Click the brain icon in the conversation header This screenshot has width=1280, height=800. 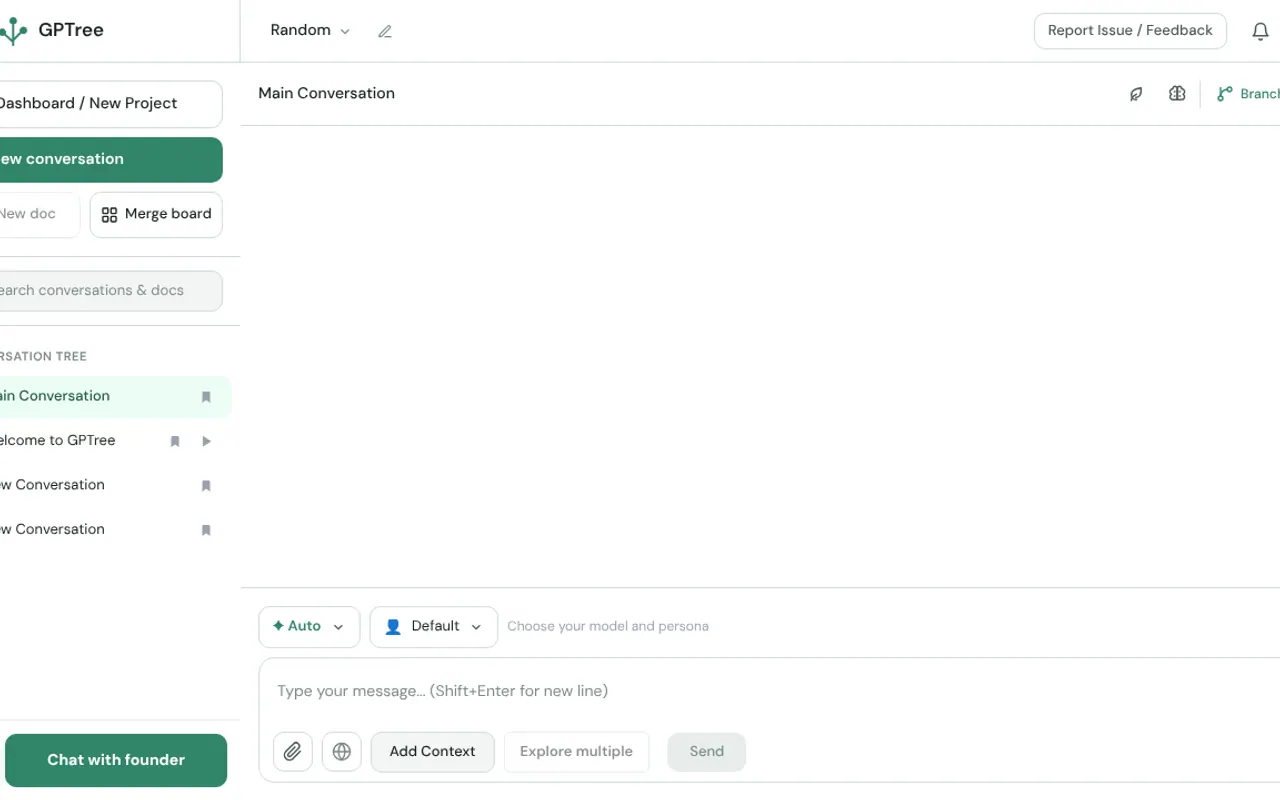pos(1177,94)
